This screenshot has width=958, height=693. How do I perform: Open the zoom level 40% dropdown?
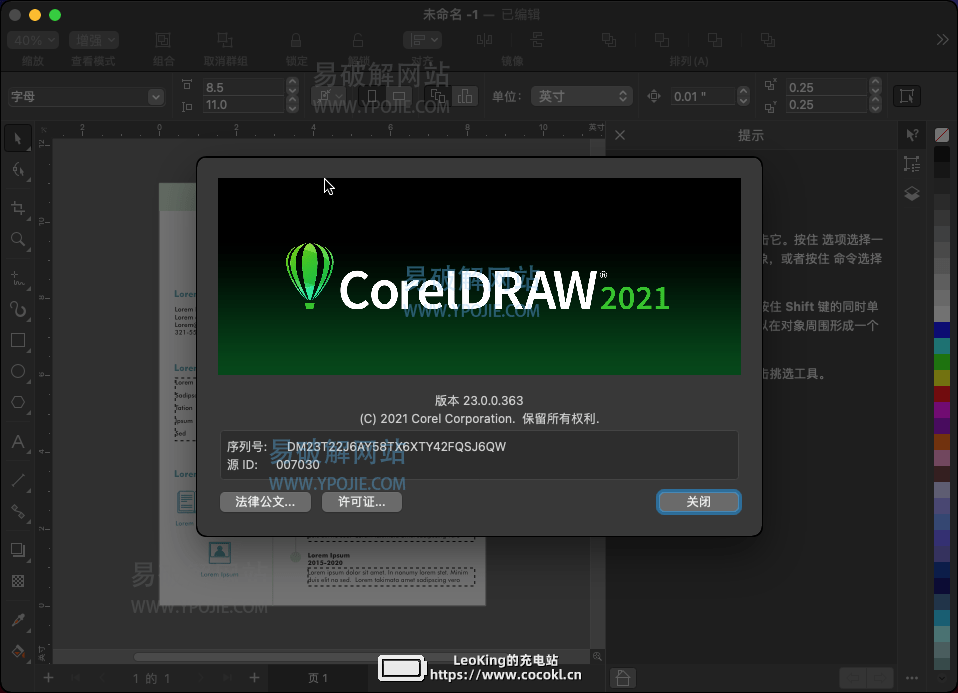pos(33,40)
